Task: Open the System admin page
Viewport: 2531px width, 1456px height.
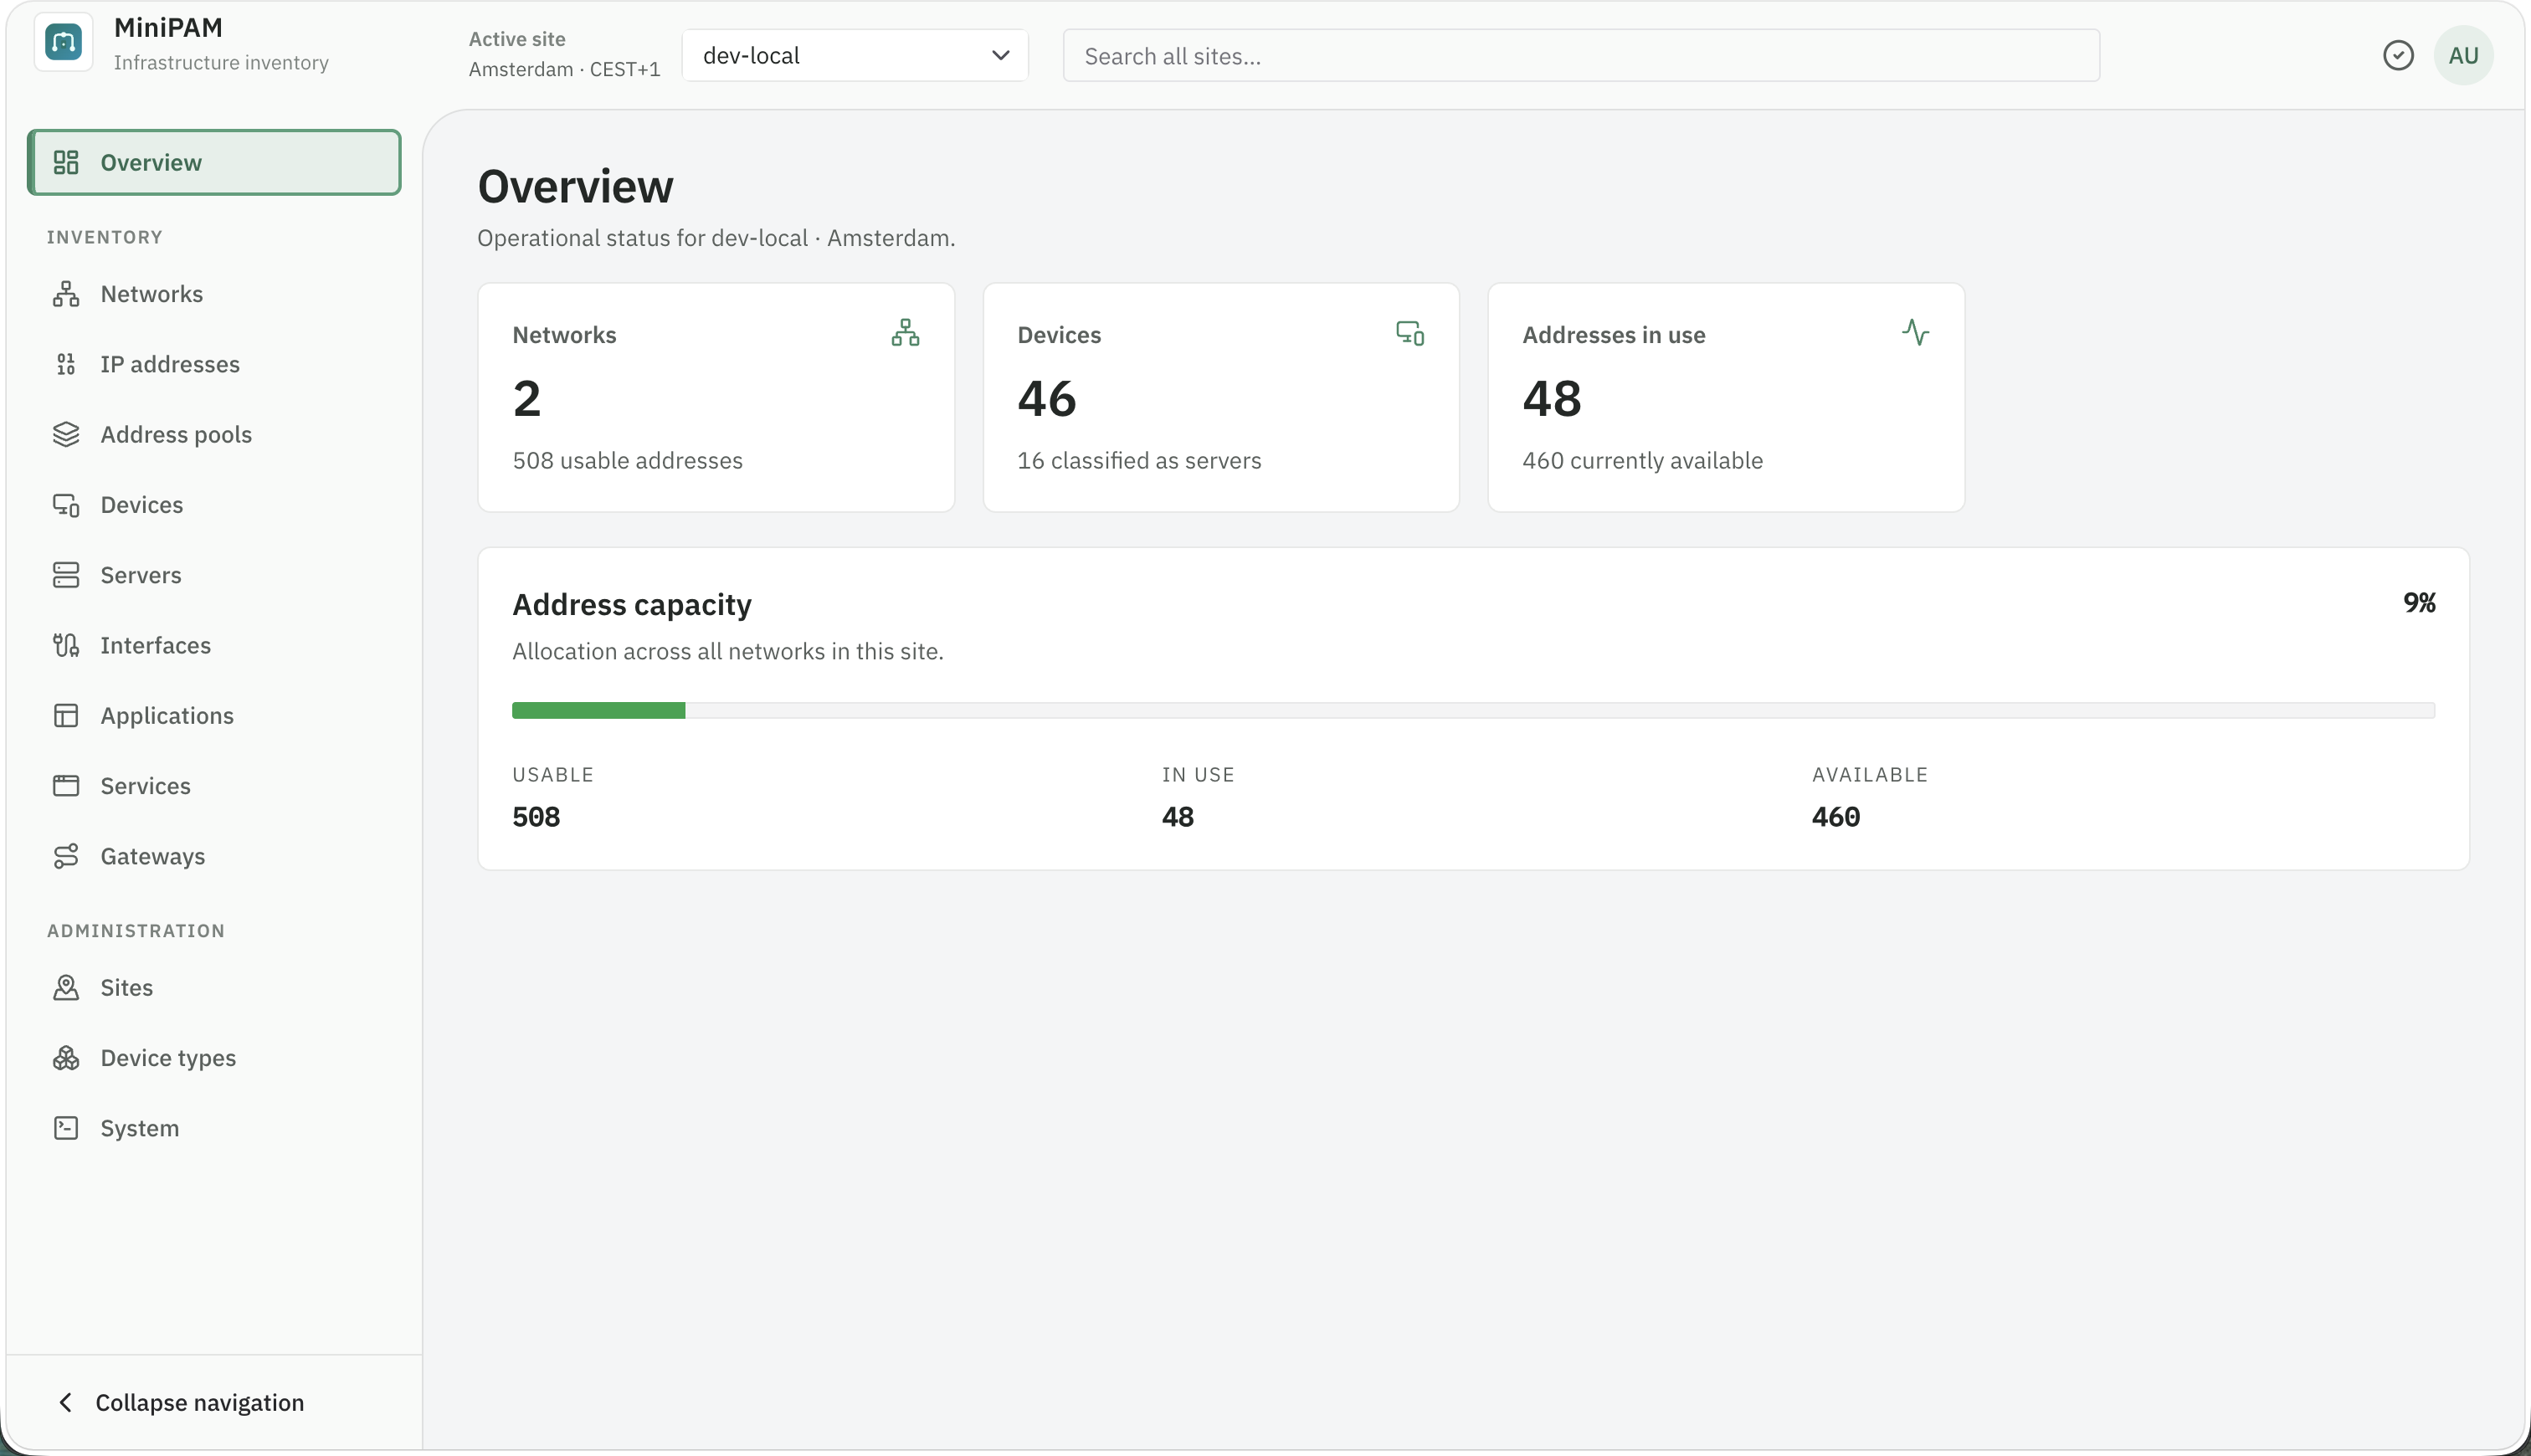Action: click(214, 1128)
